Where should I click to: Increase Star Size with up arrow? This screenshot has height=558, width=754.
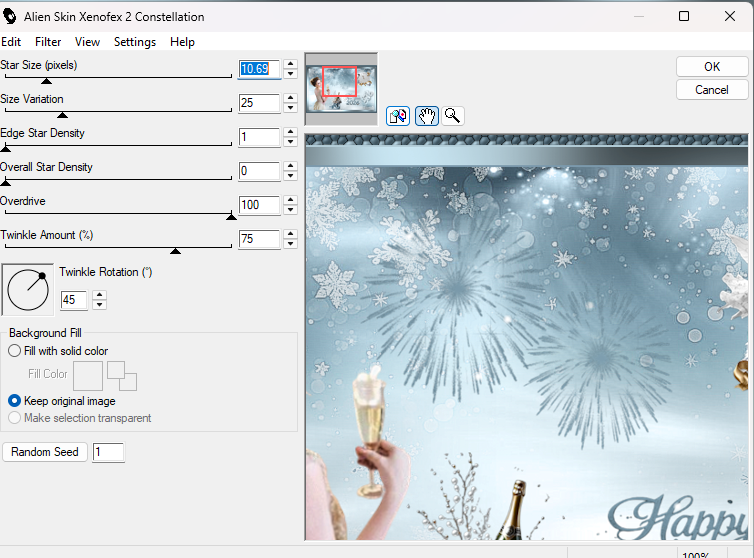(290, 64)
